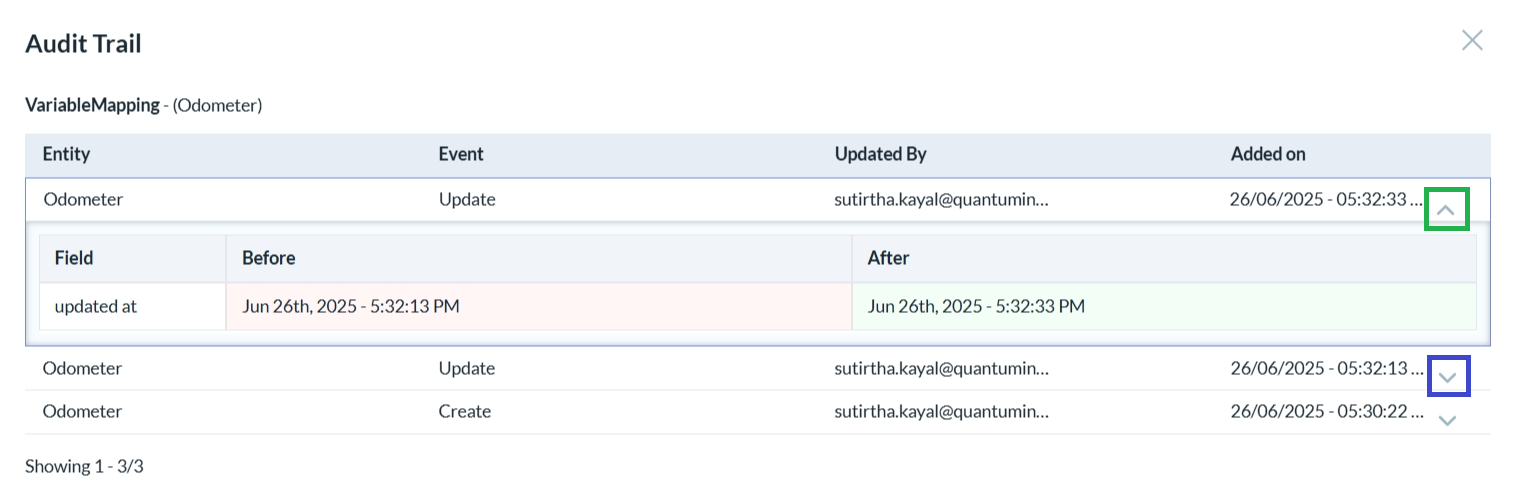Click the Event column header
The width and height of the screenshot is (1514, 498).
[461, 154]
